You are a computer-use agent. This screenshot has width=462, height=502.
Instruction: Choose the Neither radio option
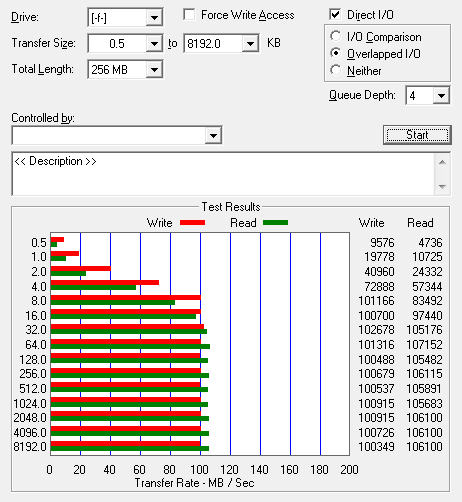tap(335, 70)
